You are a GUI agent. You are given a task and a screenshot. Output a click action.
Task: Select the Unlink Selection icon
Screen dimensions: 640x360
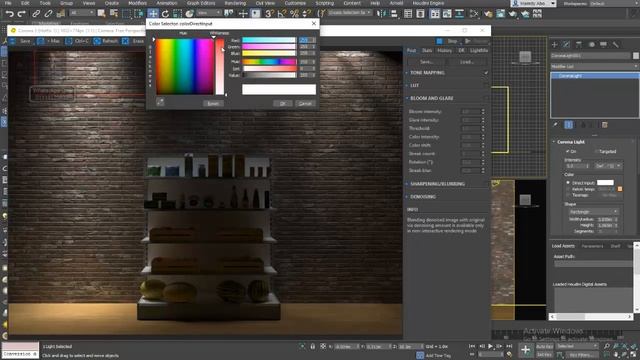coord(48,14)
